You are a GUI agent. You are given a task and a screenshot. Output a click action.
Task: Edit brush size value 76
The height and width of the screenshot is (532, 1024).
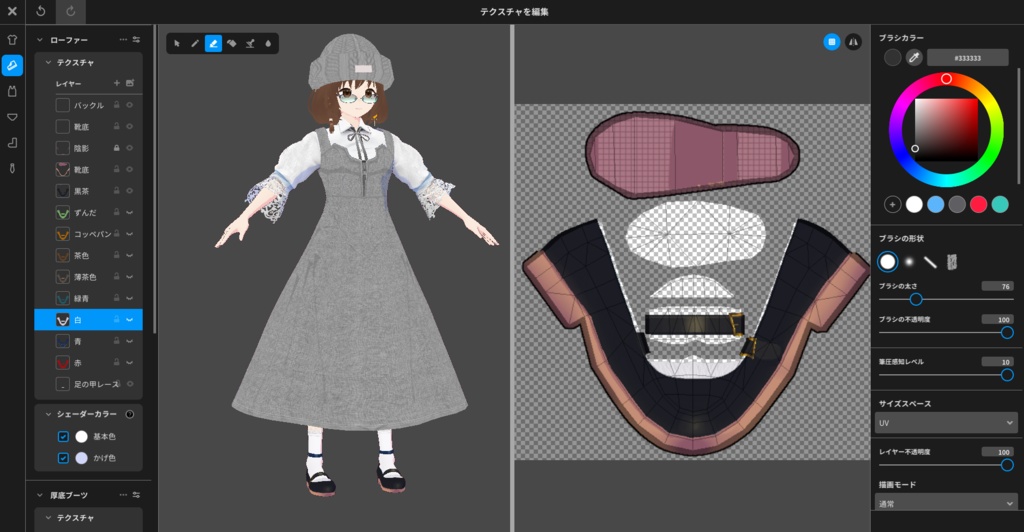[997, 286]
